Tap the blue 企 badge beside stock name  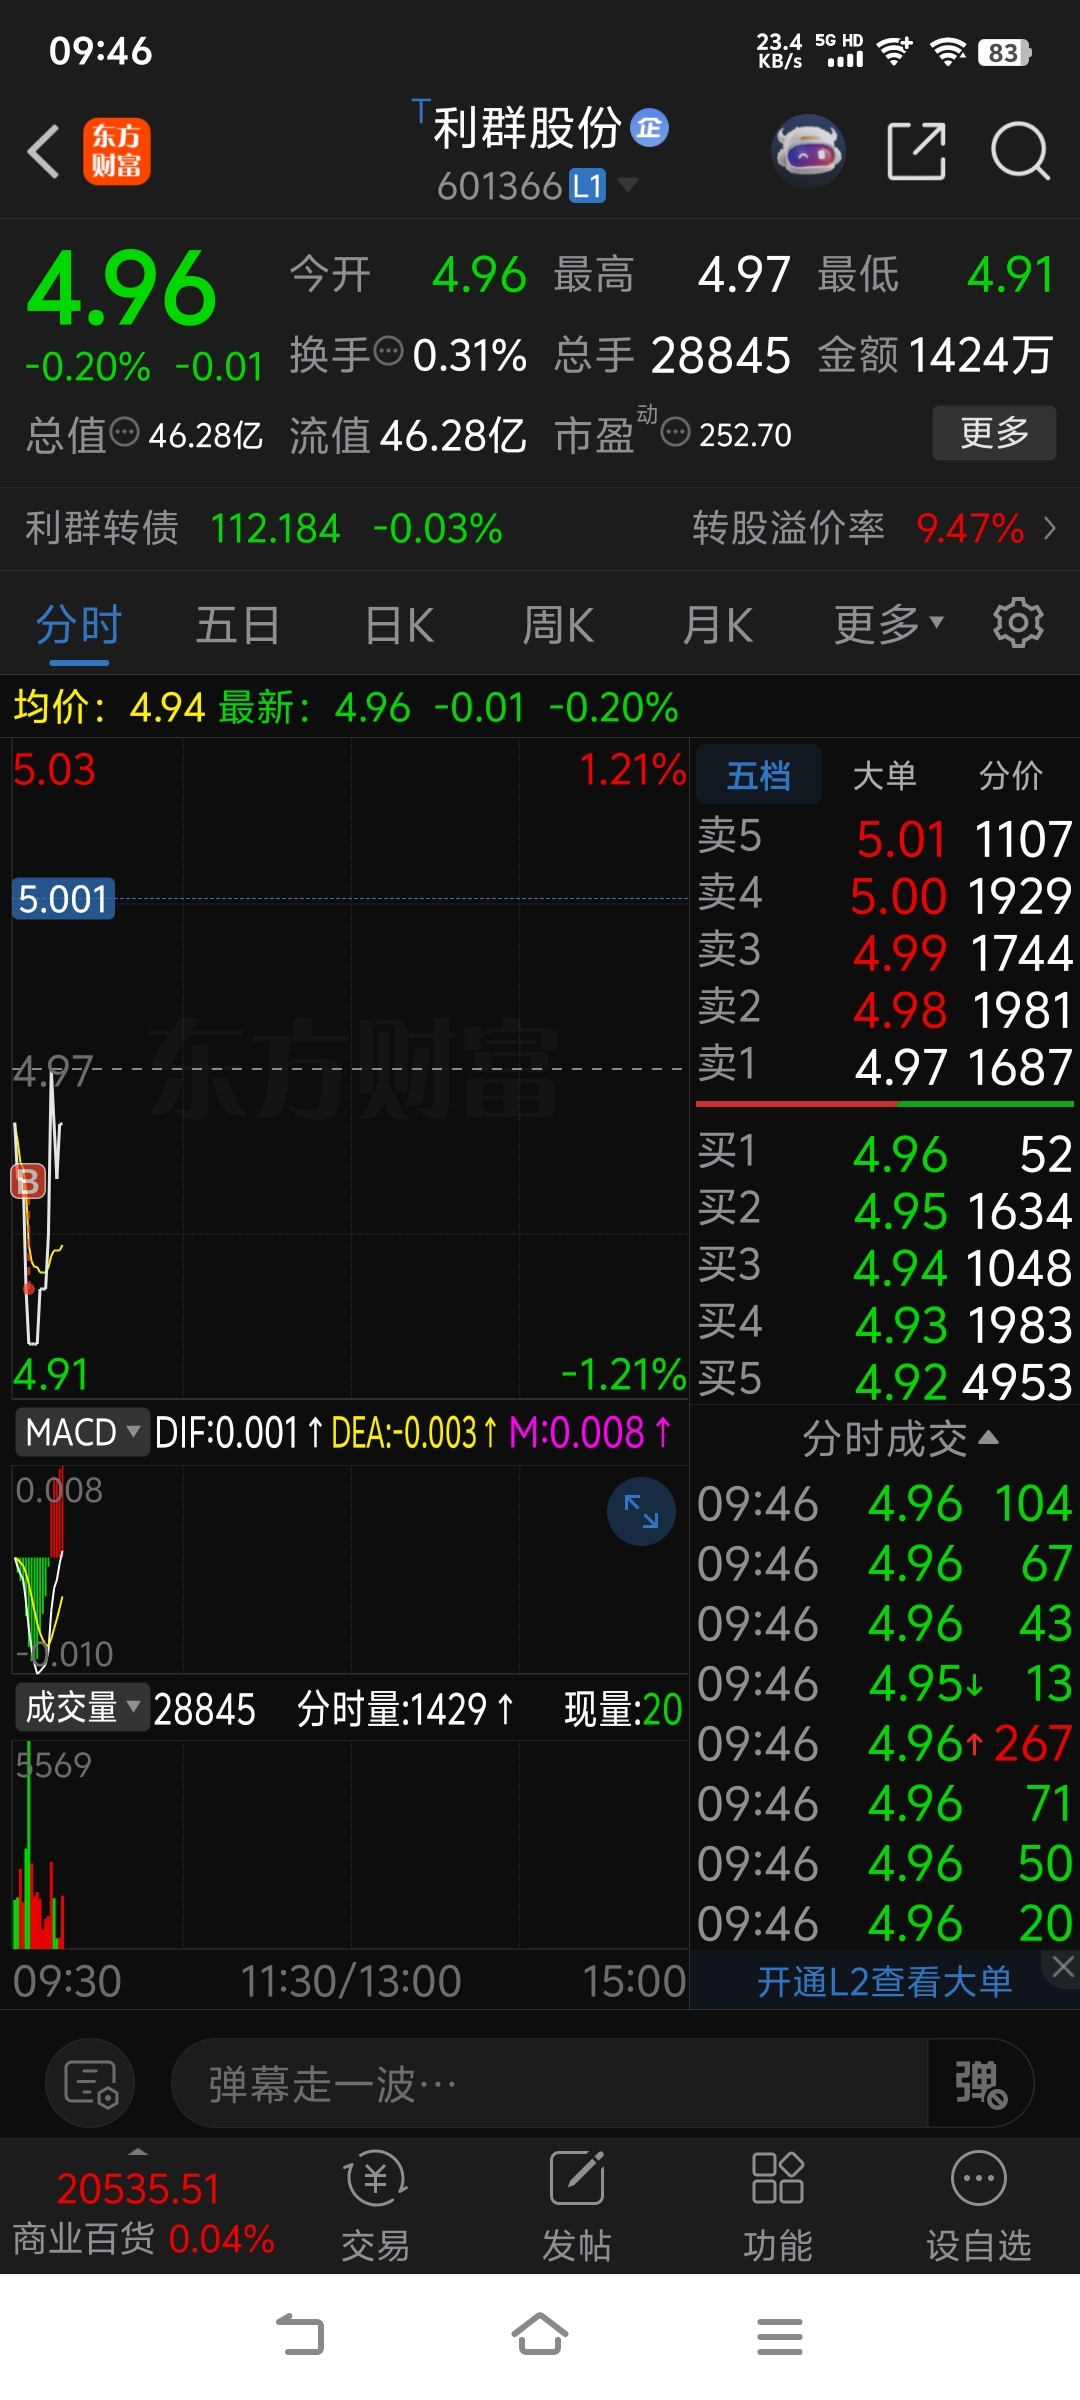(x=649, y=128)
